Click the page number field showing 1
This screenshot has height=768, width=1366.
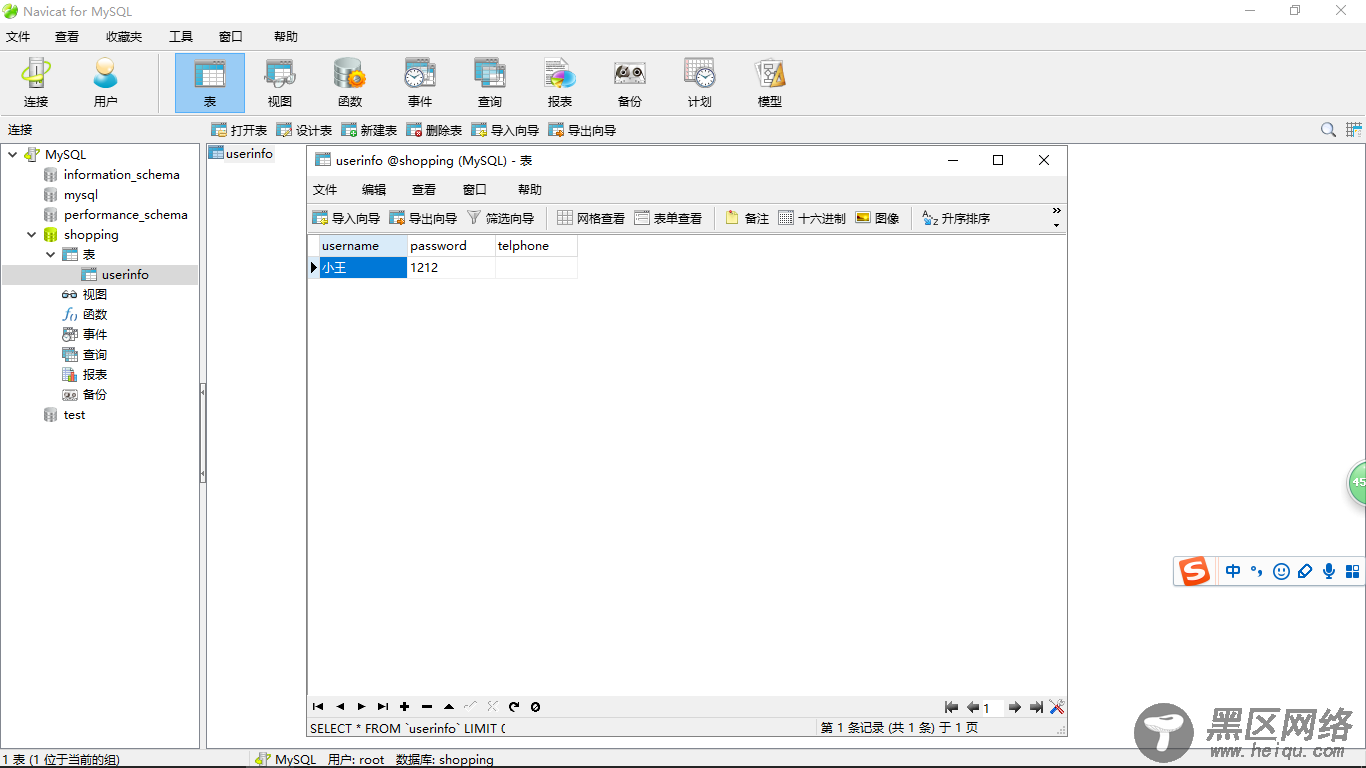[992, 708]
